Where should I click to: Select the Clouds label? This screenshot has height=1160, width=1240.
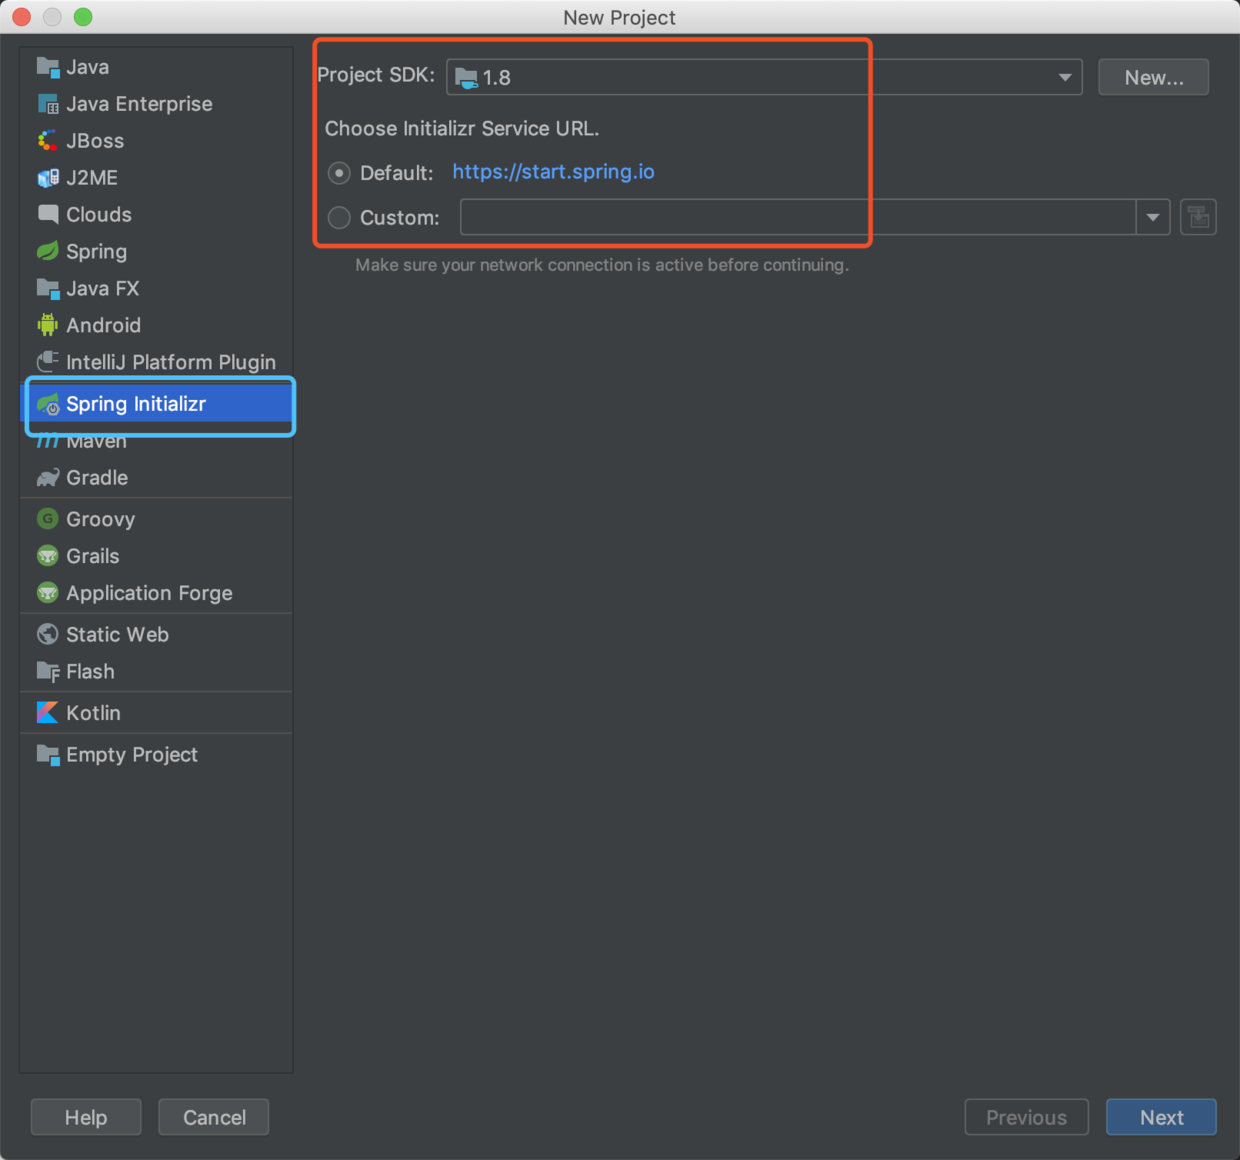coord(98,214)
